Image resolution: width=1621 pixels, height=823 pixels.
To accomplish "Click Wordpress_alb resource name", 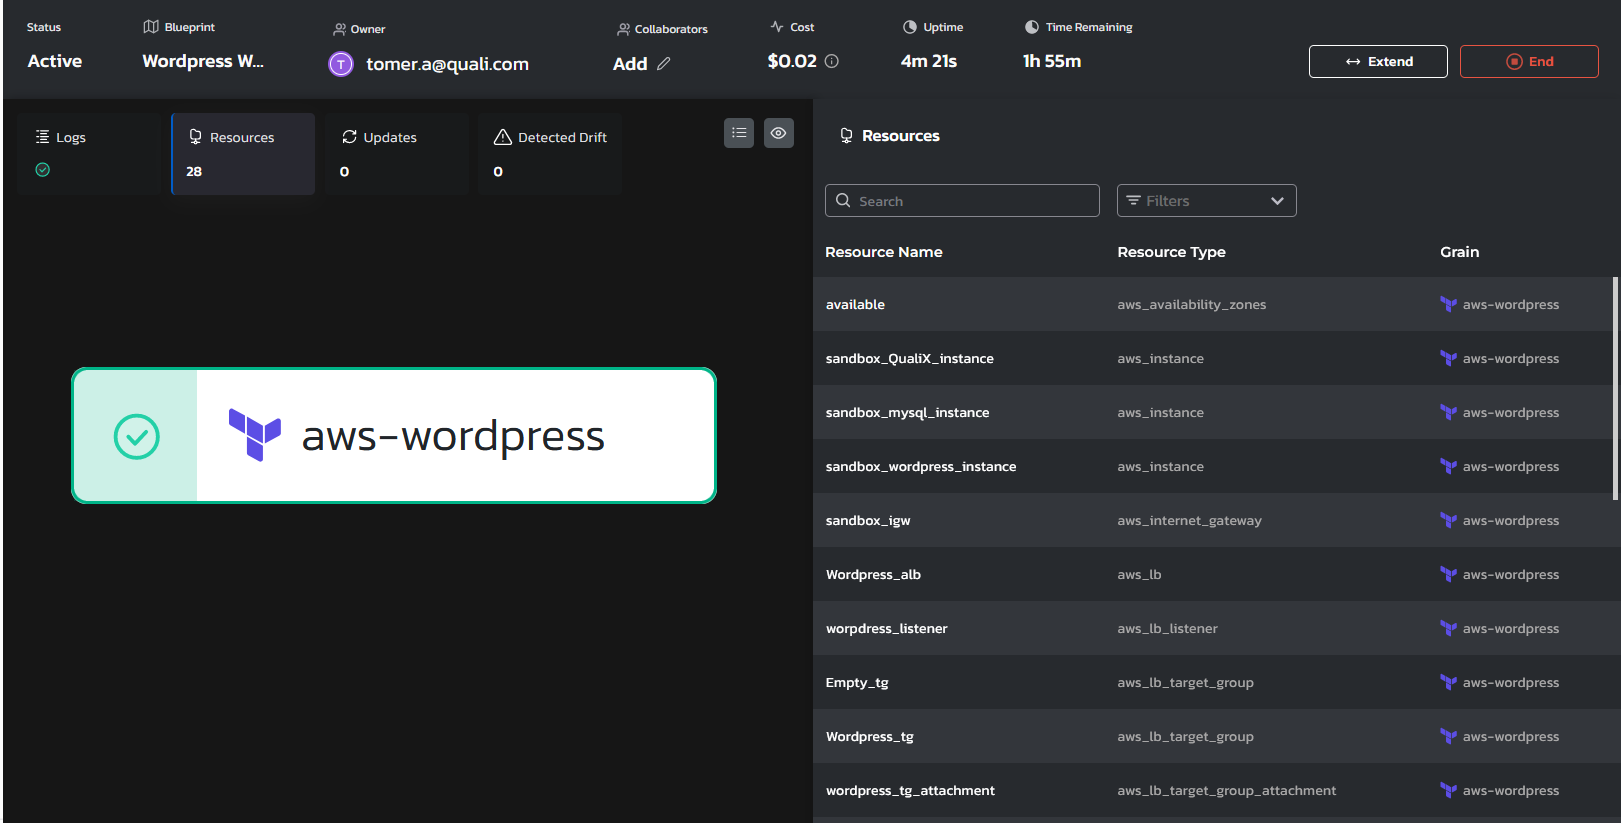I will point(873,574).
